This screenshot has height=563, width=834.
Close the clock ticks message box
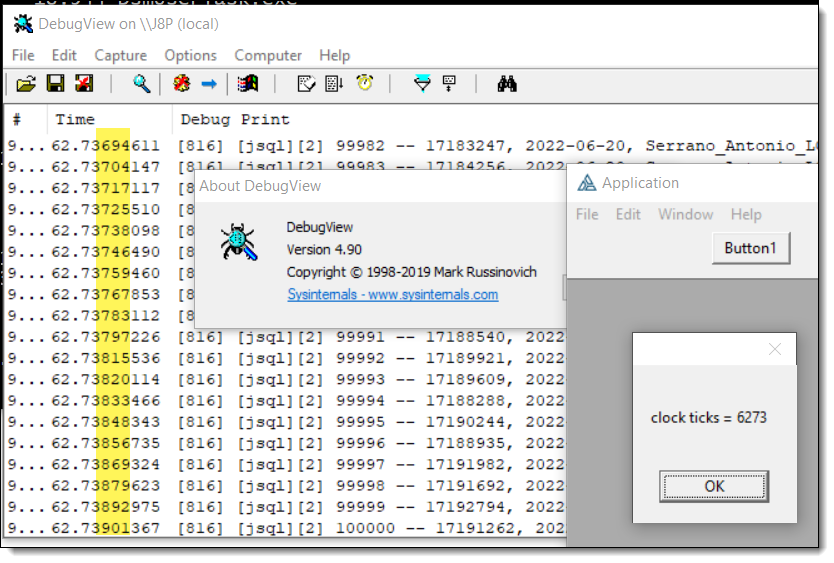click(774, 349)
